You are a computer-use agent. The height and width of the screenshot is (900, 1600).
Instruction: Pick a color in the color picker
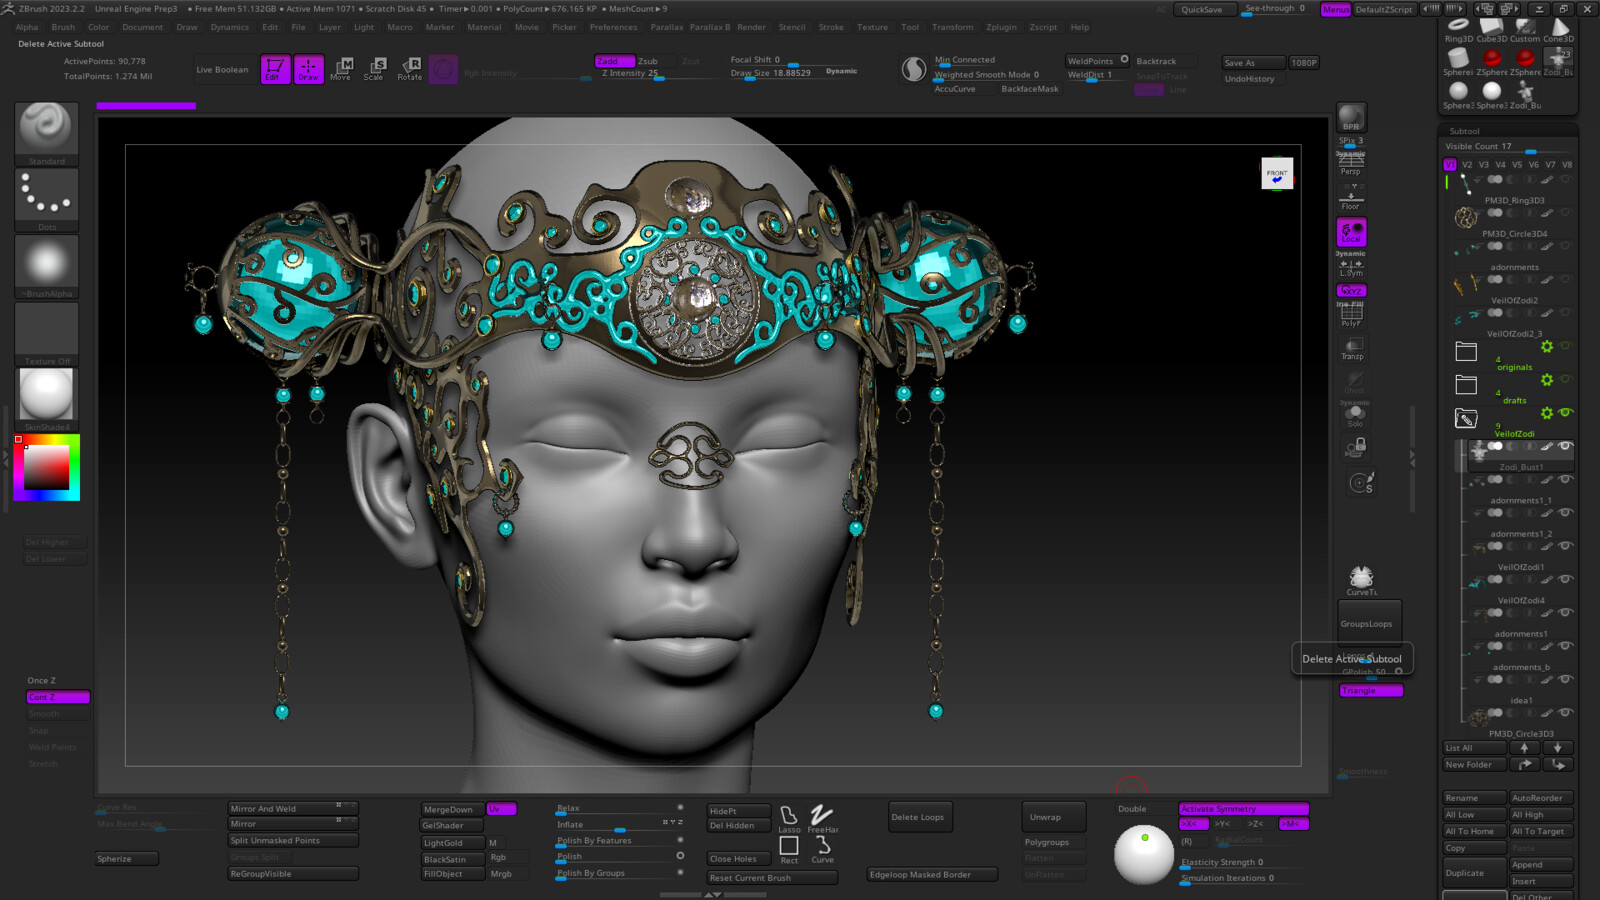[46, 467]
